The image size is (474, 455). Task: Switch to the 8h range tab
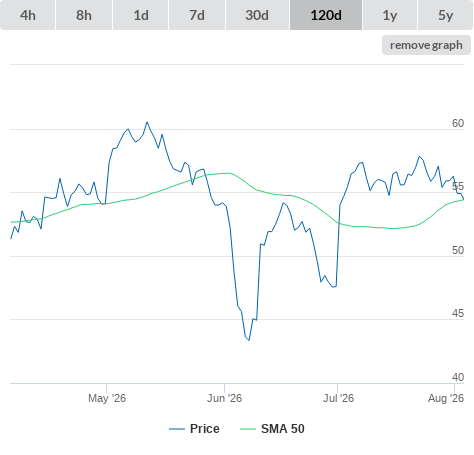(x=84, y=15)
